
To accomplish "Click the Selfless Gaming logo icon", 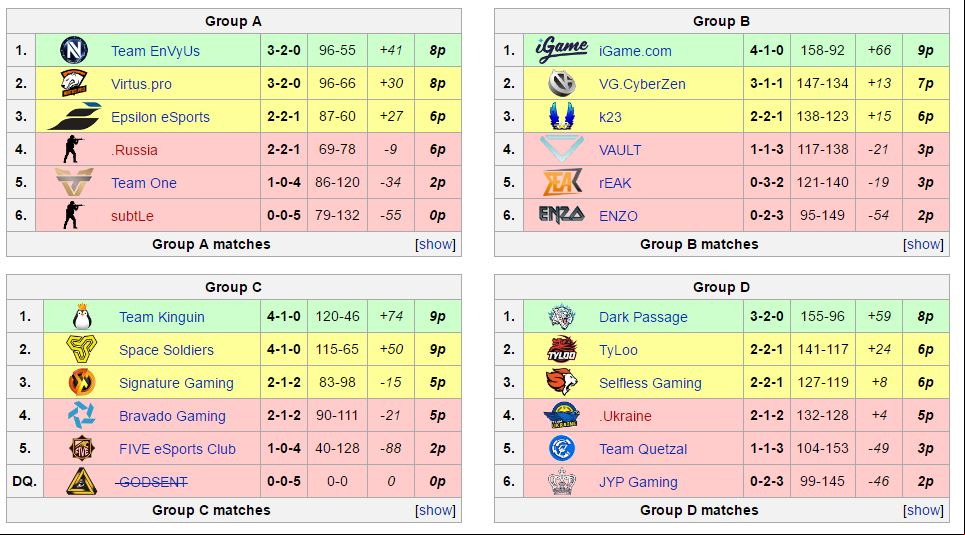I will click(x=561, y=382).
